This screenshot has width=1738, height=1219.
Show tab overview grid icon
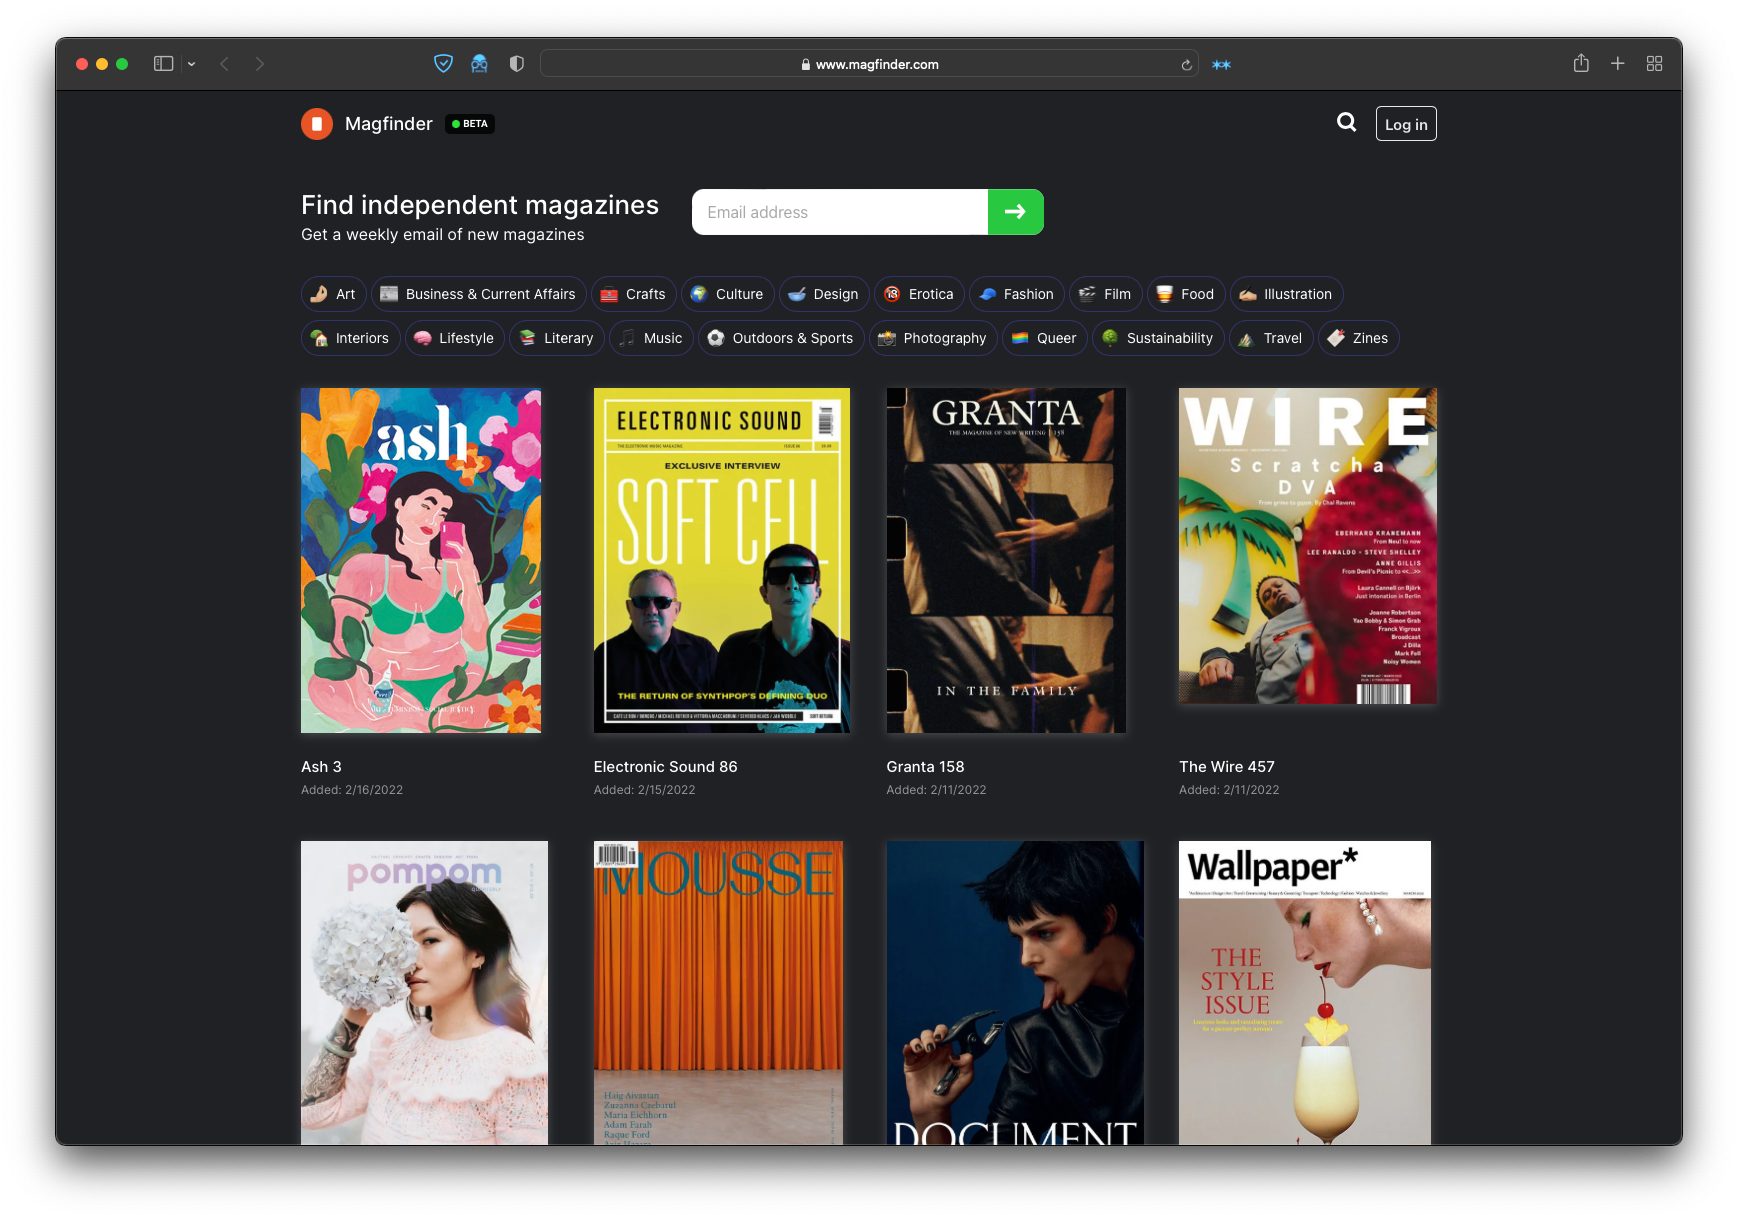pyautogui.click(x=1655, y=63)
